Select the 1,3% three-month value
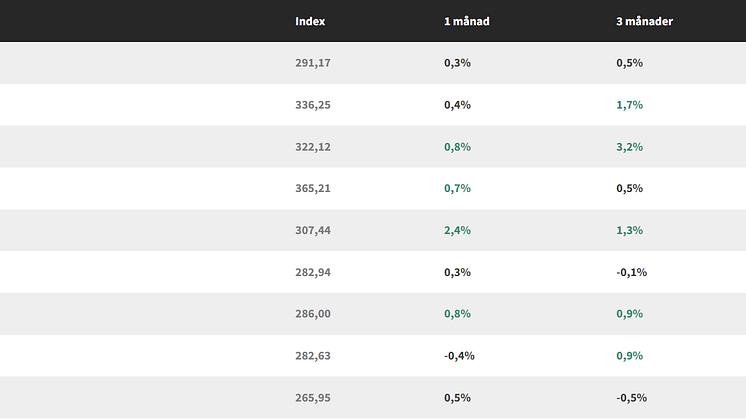Image resolution: width=746 pixels, height=419 pixels. pos(629,230)
